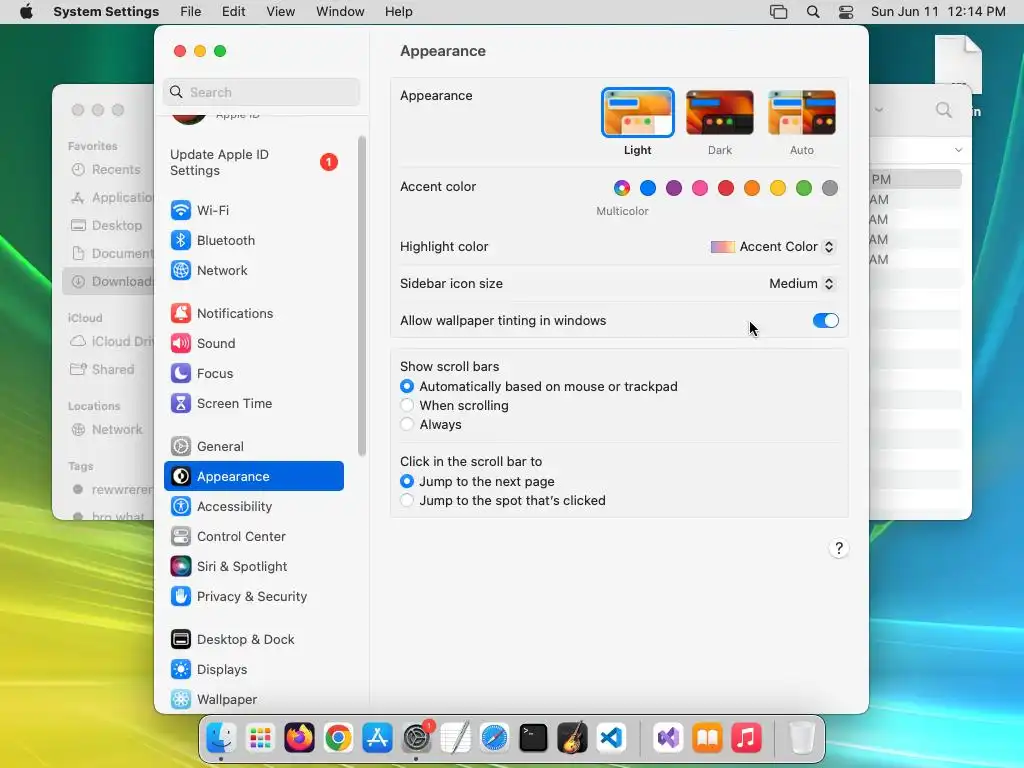Open Wi-Fi settings in sidebar
Screen dimensions: 1024x768
(253, 210)
